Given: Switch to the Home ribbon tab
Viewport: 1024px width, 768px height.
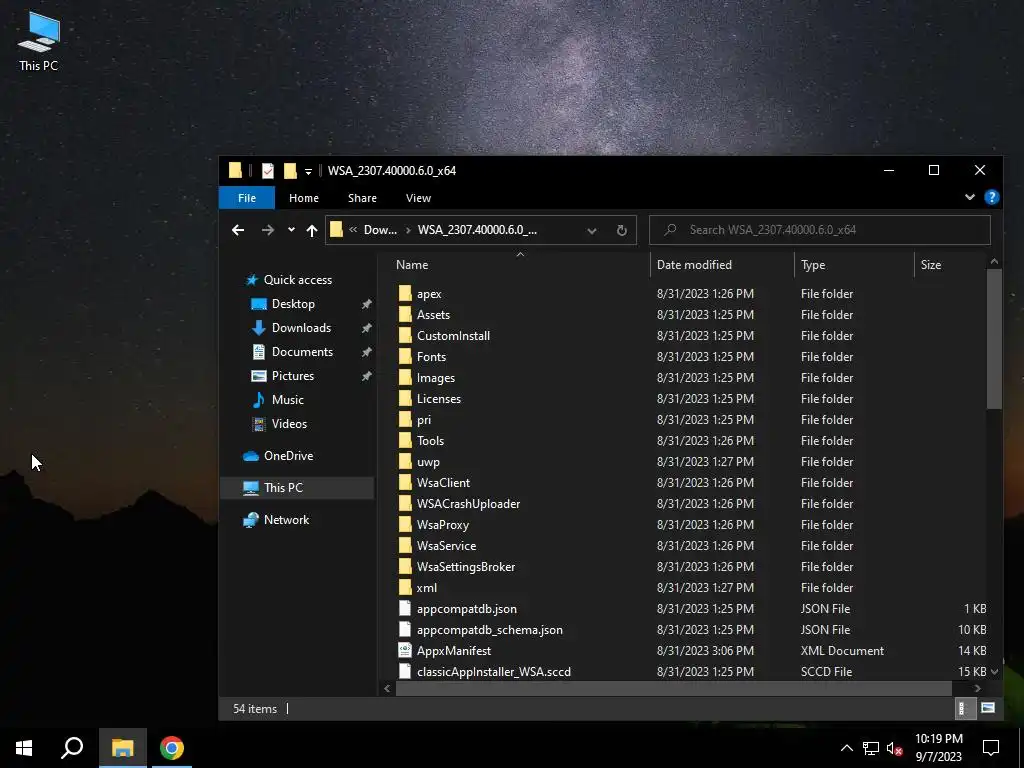Looking at the screenshot, I should coord(304,198).
